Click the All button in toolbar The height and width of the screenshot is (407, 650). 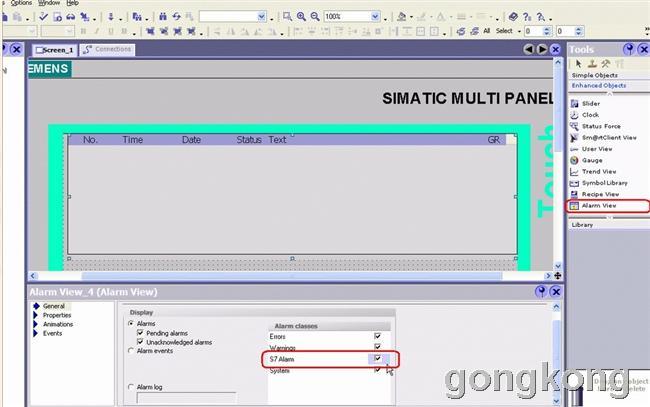click(x=487, y=31)
